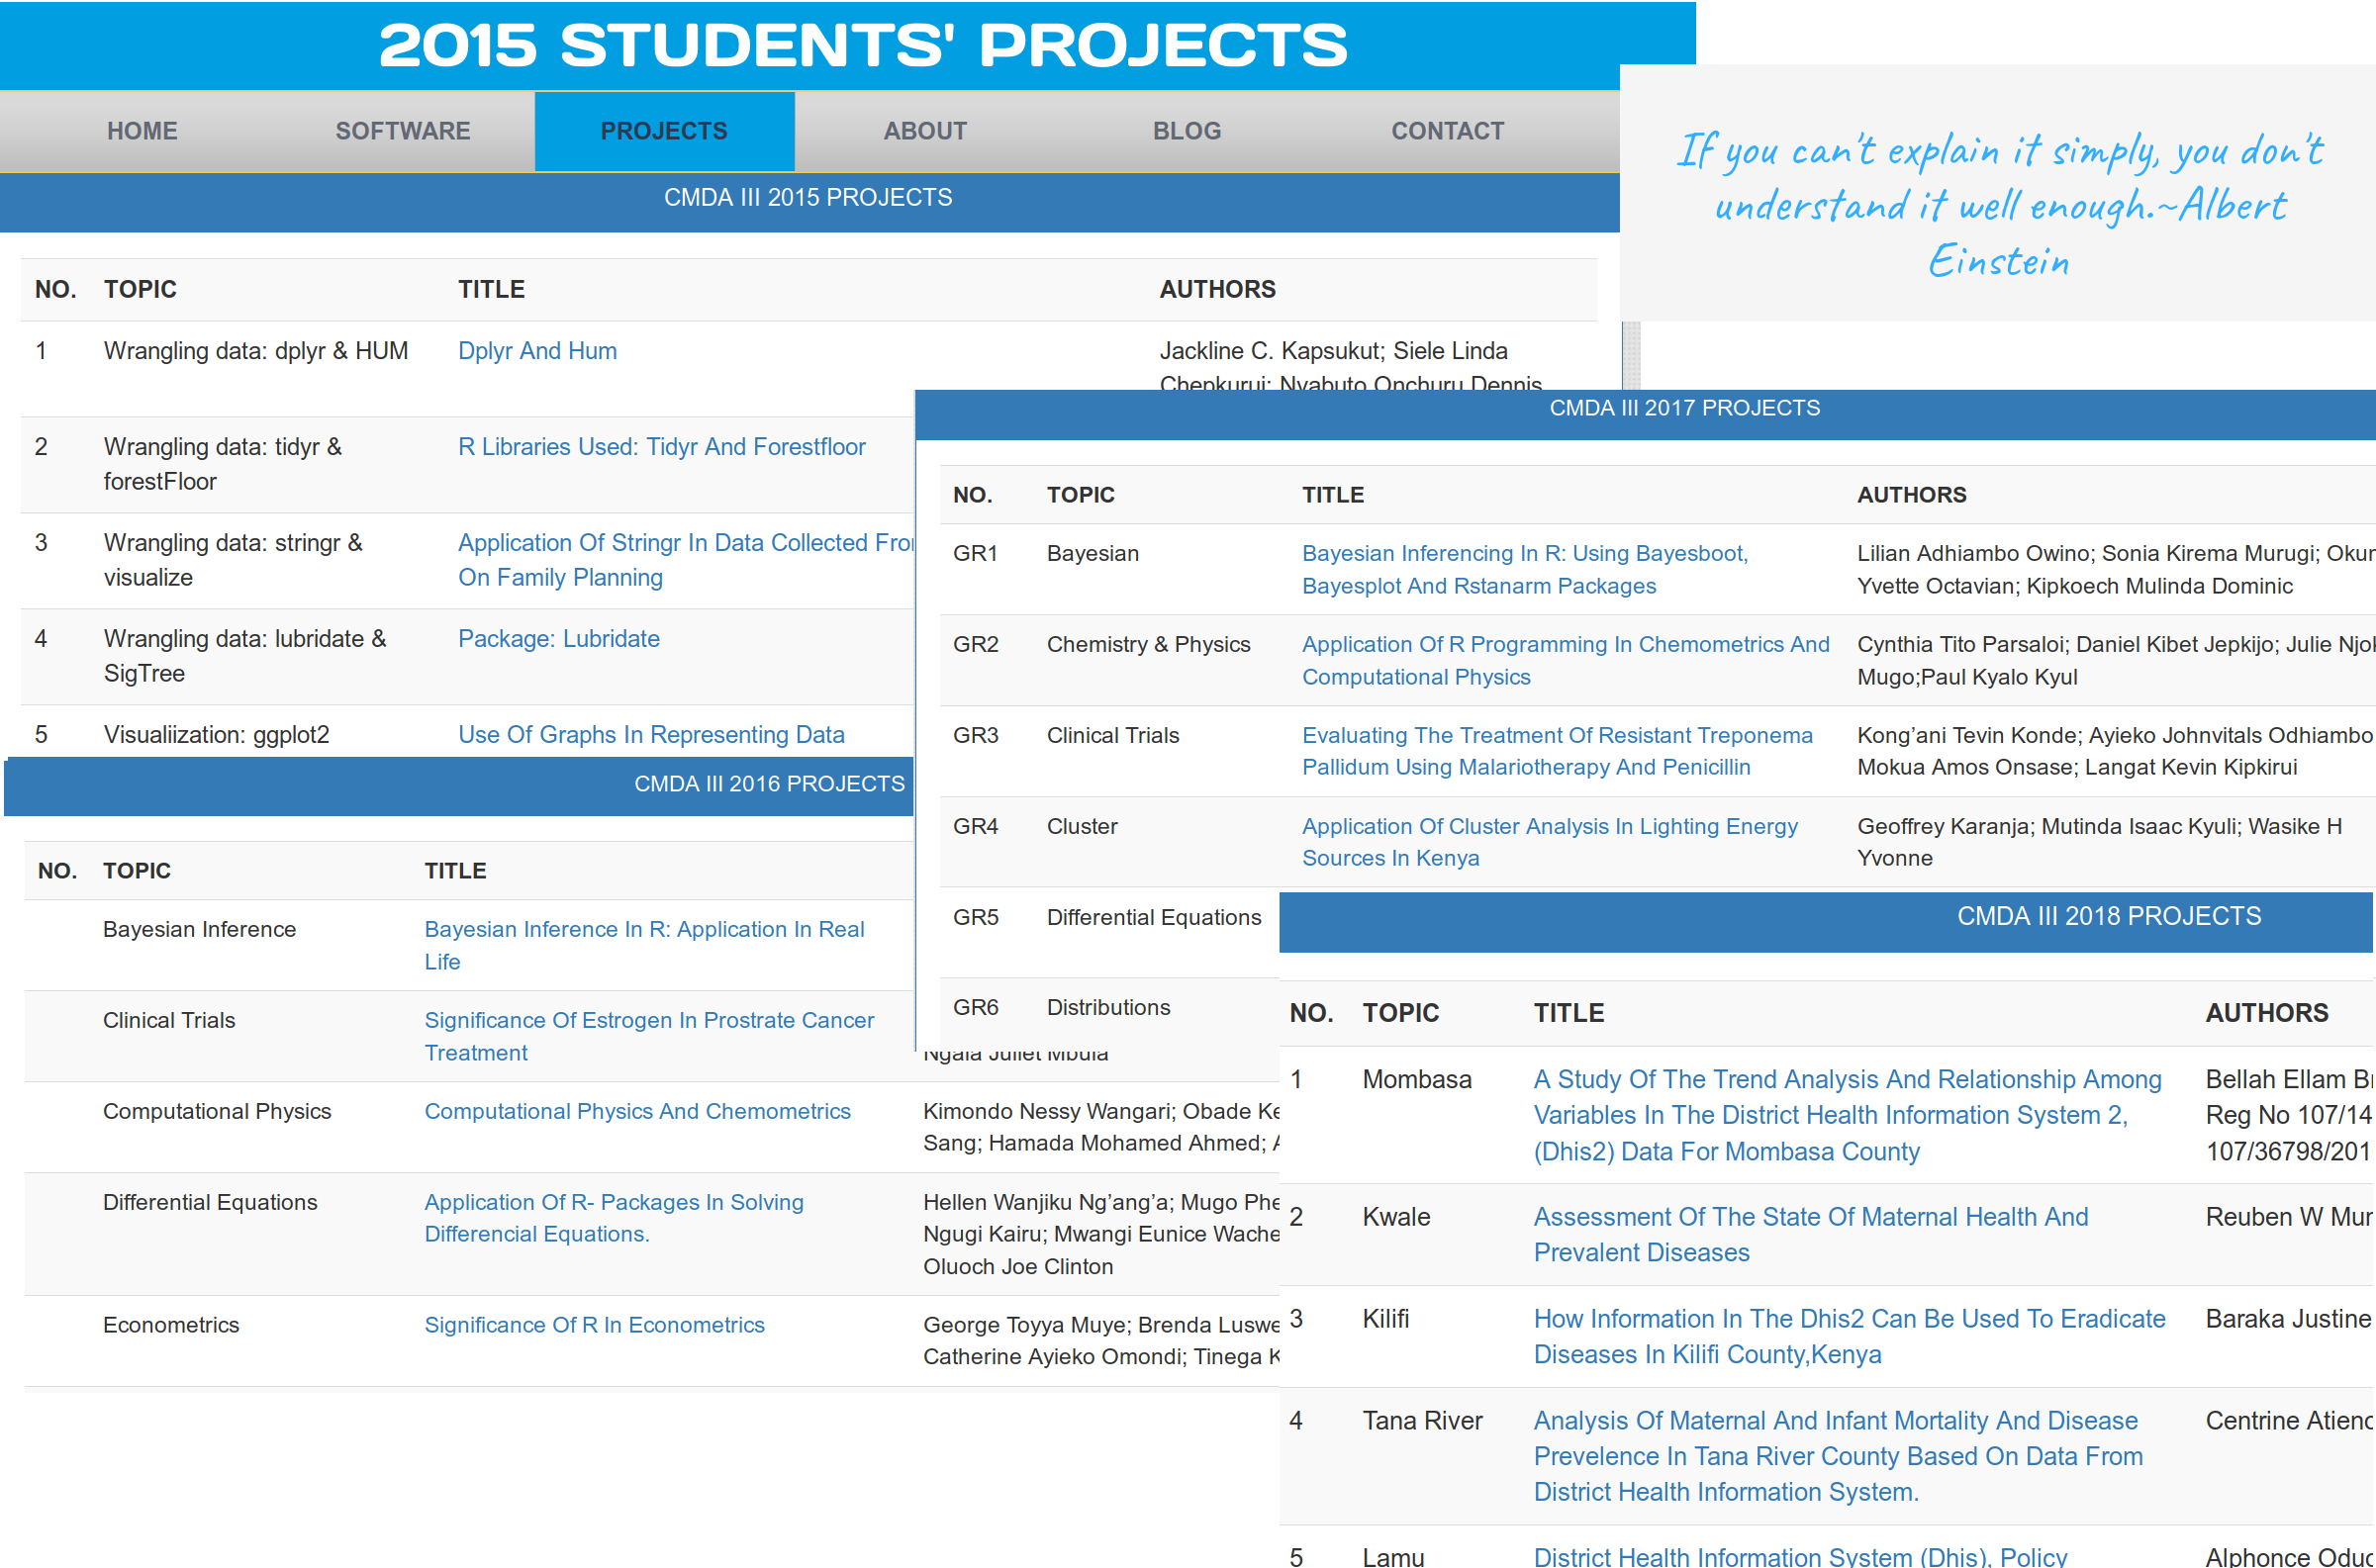This screenshot has height=1568, width=2376.
Task: Open 'Application Of Cluster Analysis In Lighting Energy' link
Action: [1550, 842]
